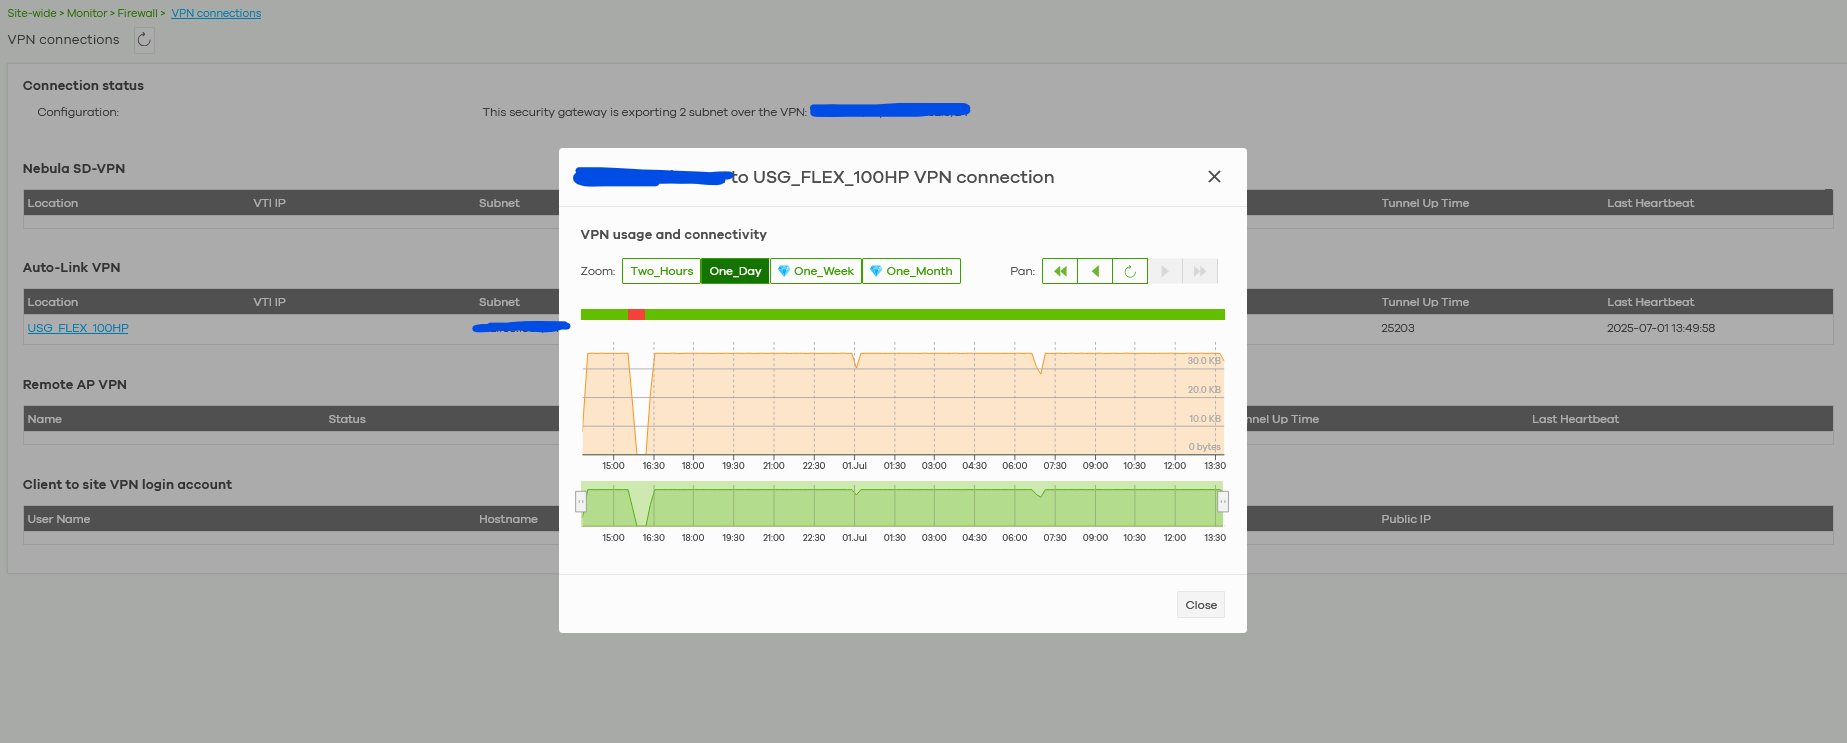Click Tunnel Up Time header in Auto-Link VPN table

1425,302
